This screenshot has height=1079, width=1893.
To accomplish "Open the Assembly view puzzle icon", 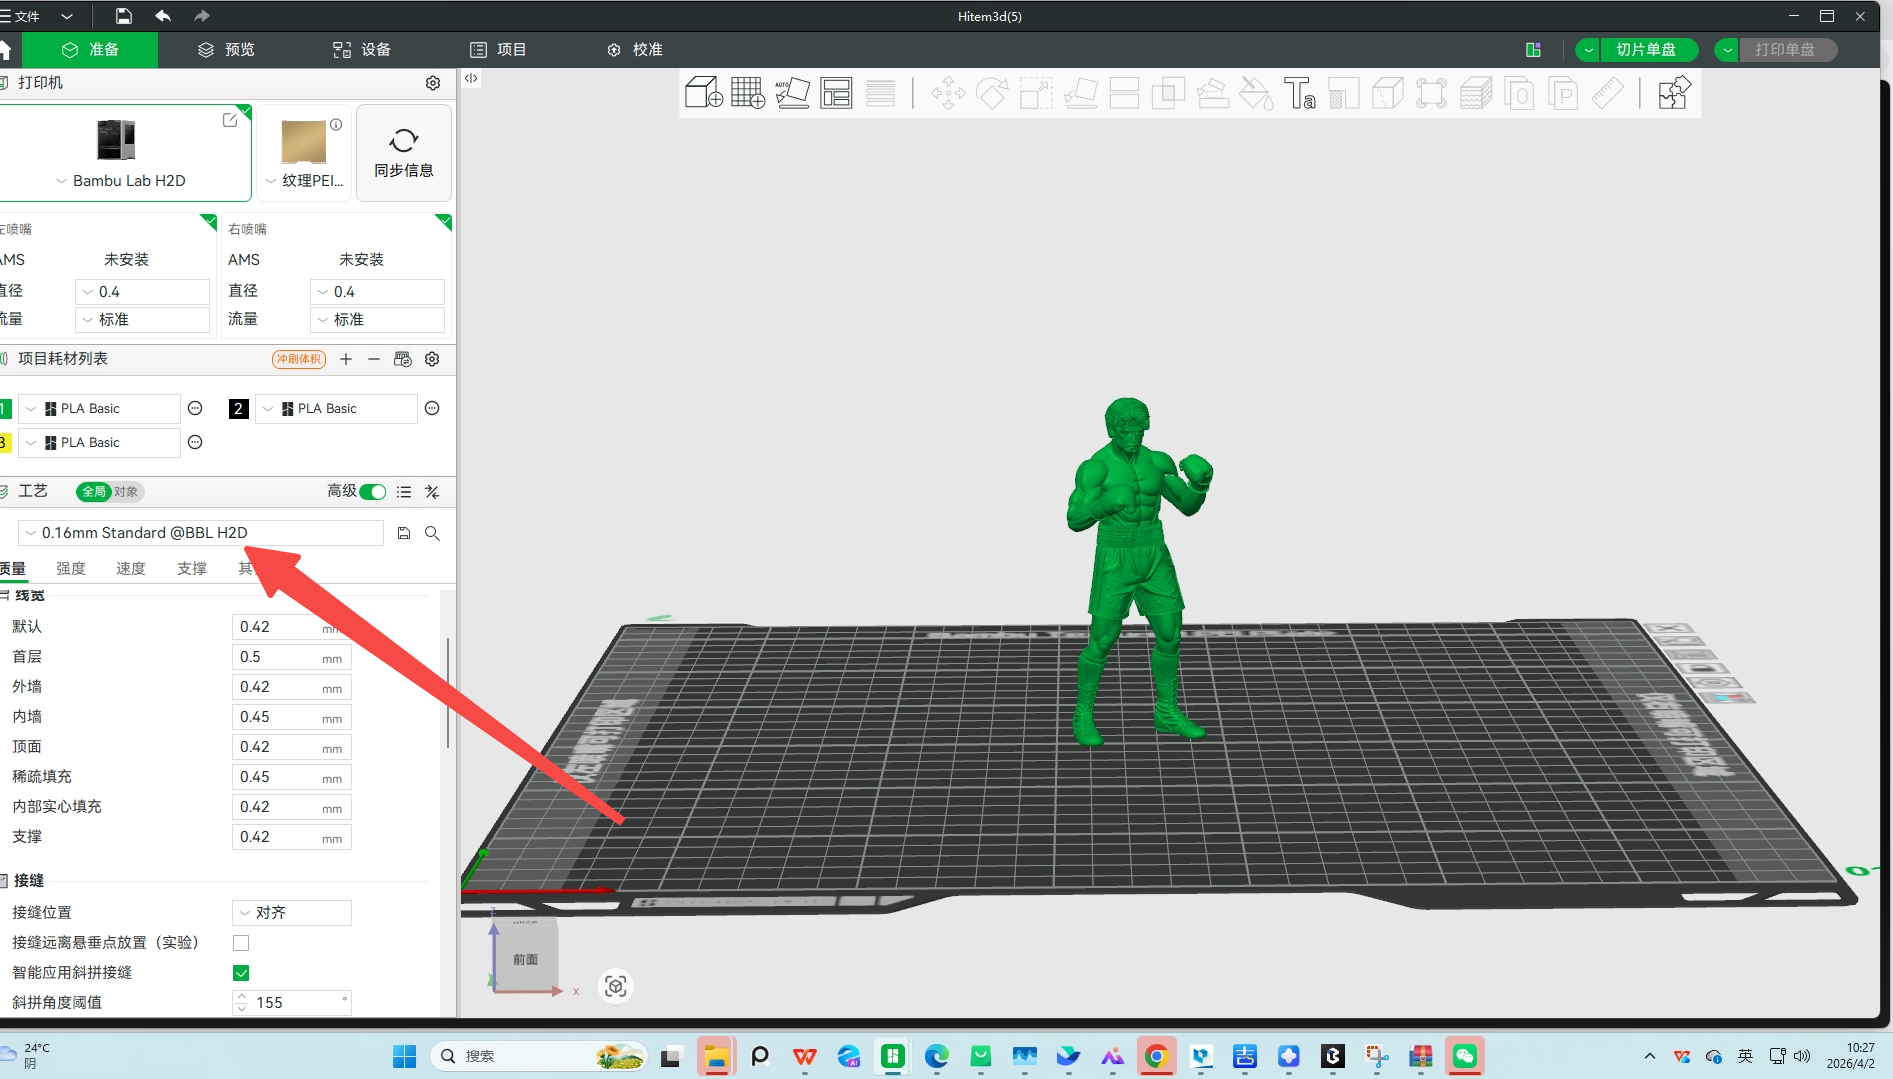I will pos(1673,93).
